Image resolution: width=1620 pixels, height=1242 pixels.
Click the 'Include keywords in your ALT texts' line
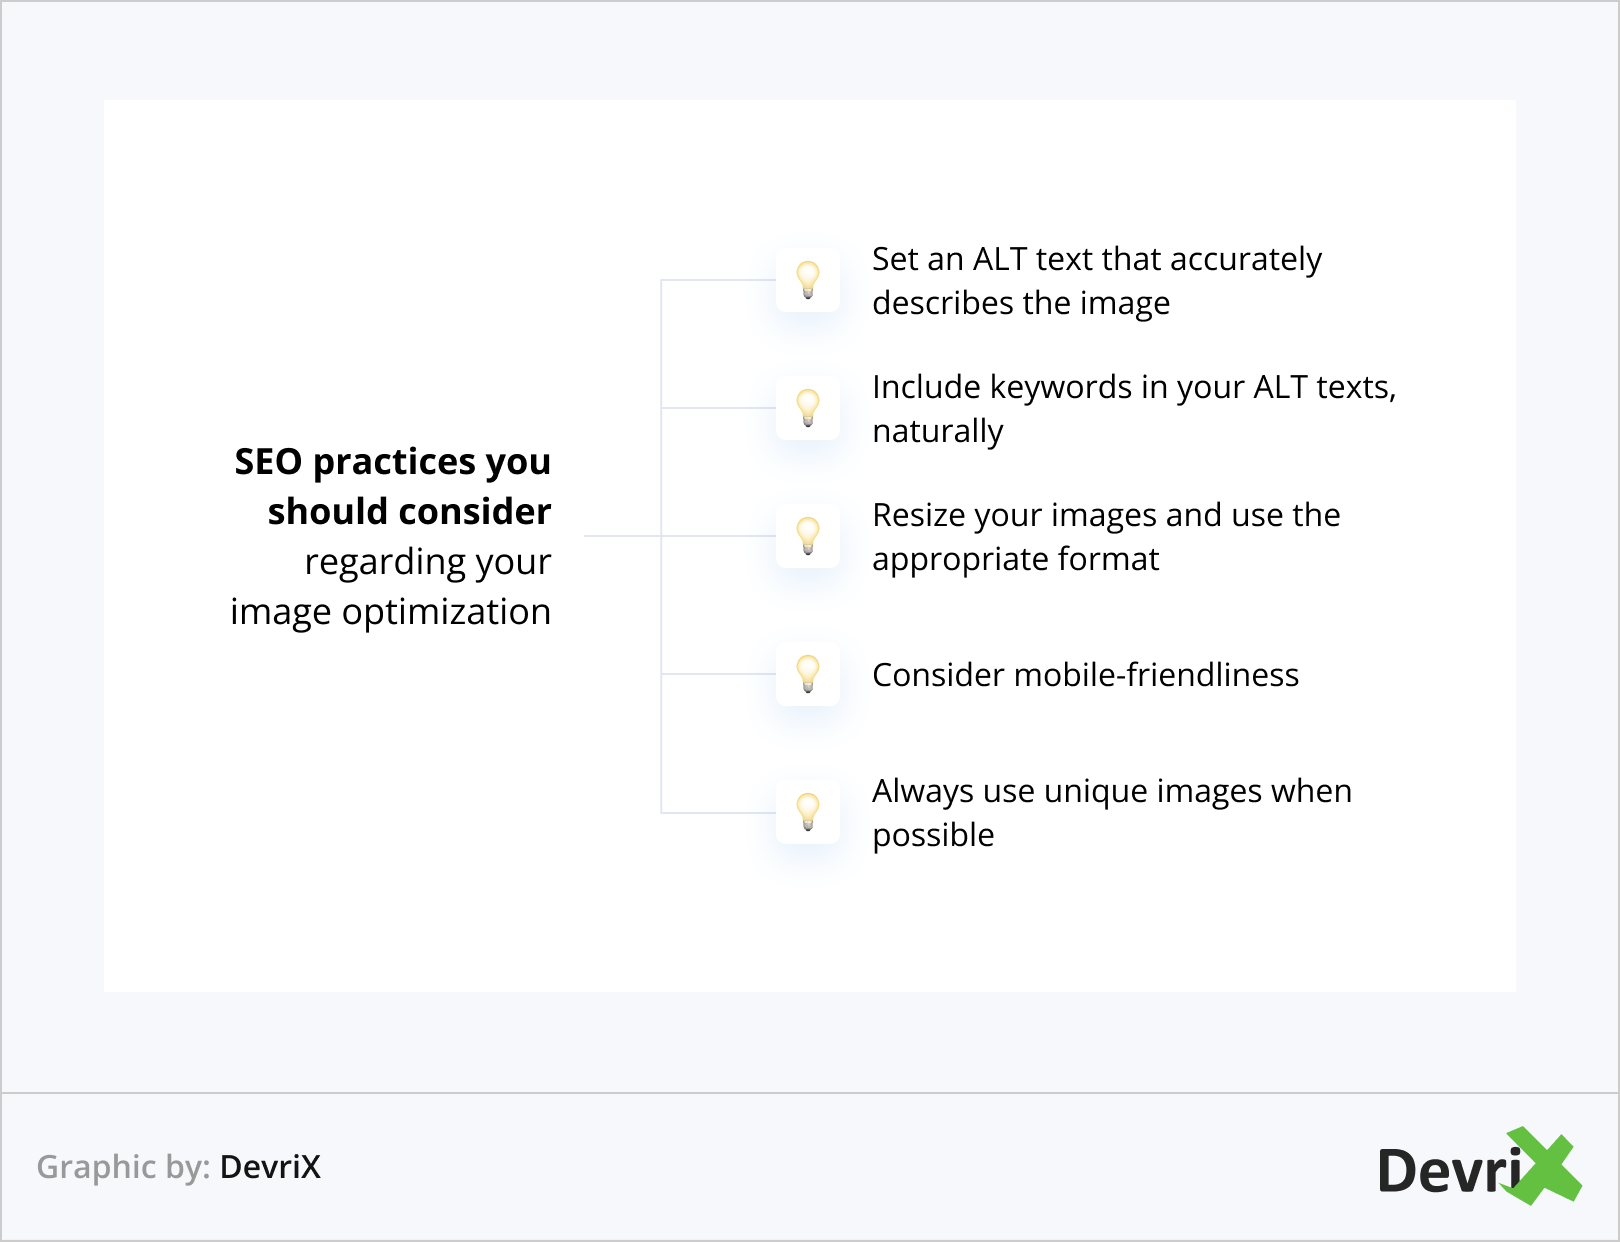click(x=1133, y=387)
